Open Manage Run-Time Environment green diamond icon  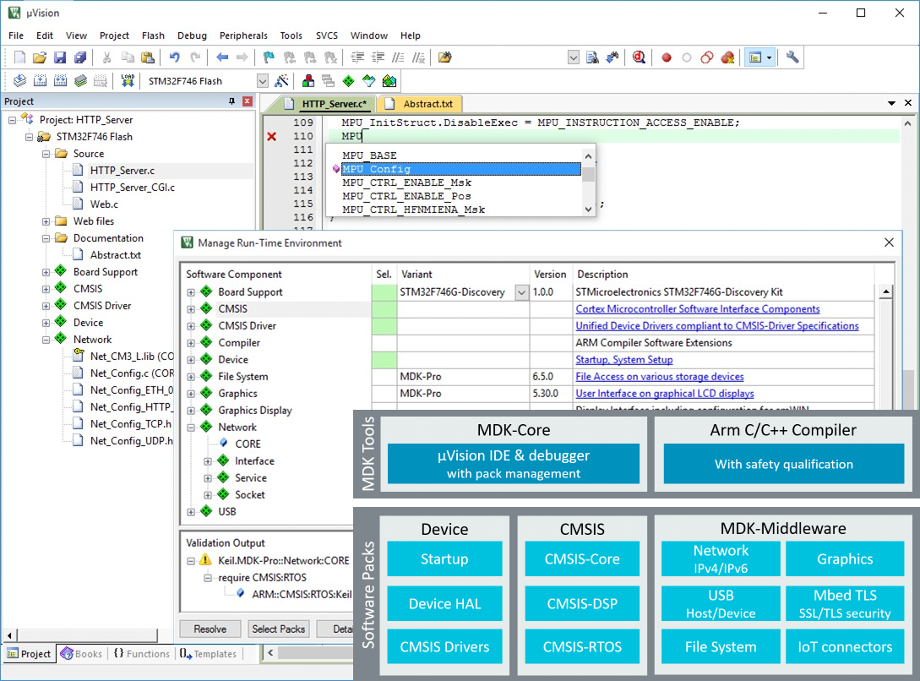click(x=348, y=81)
